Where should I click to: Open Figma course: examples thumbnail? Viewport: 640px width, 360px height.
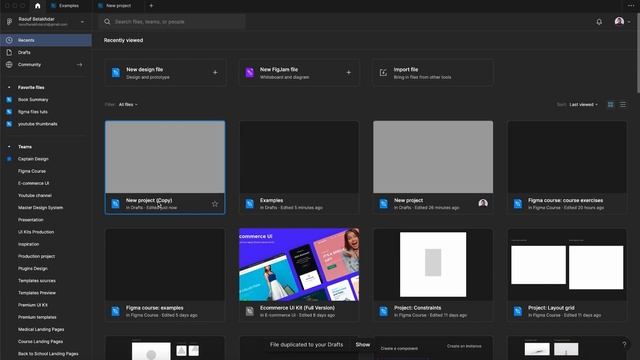click(x=165, y=264)
